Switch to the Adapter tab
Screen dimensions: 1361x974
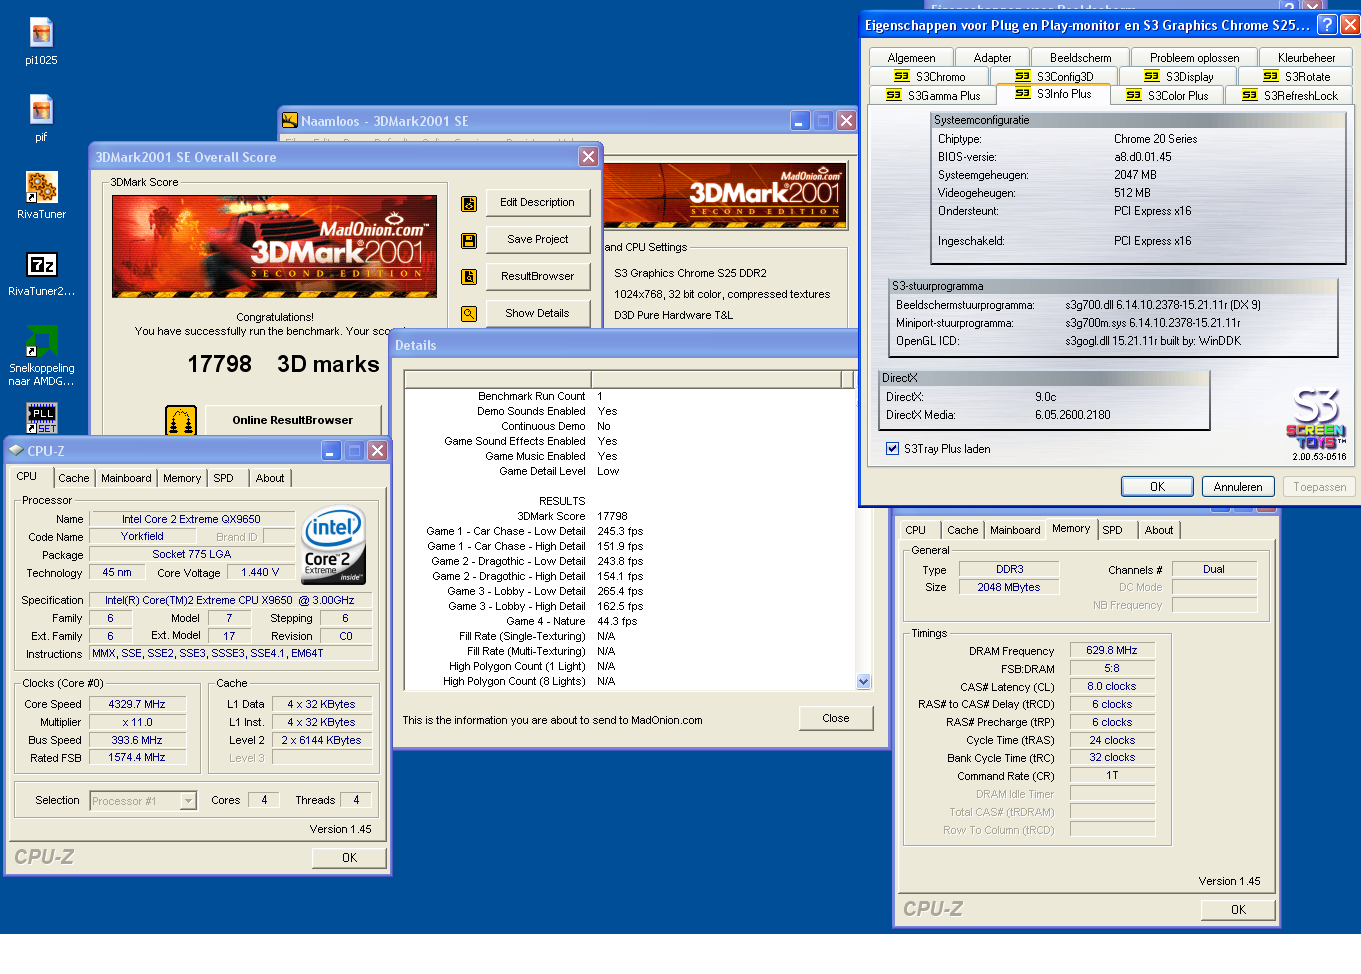pos(992,58)
